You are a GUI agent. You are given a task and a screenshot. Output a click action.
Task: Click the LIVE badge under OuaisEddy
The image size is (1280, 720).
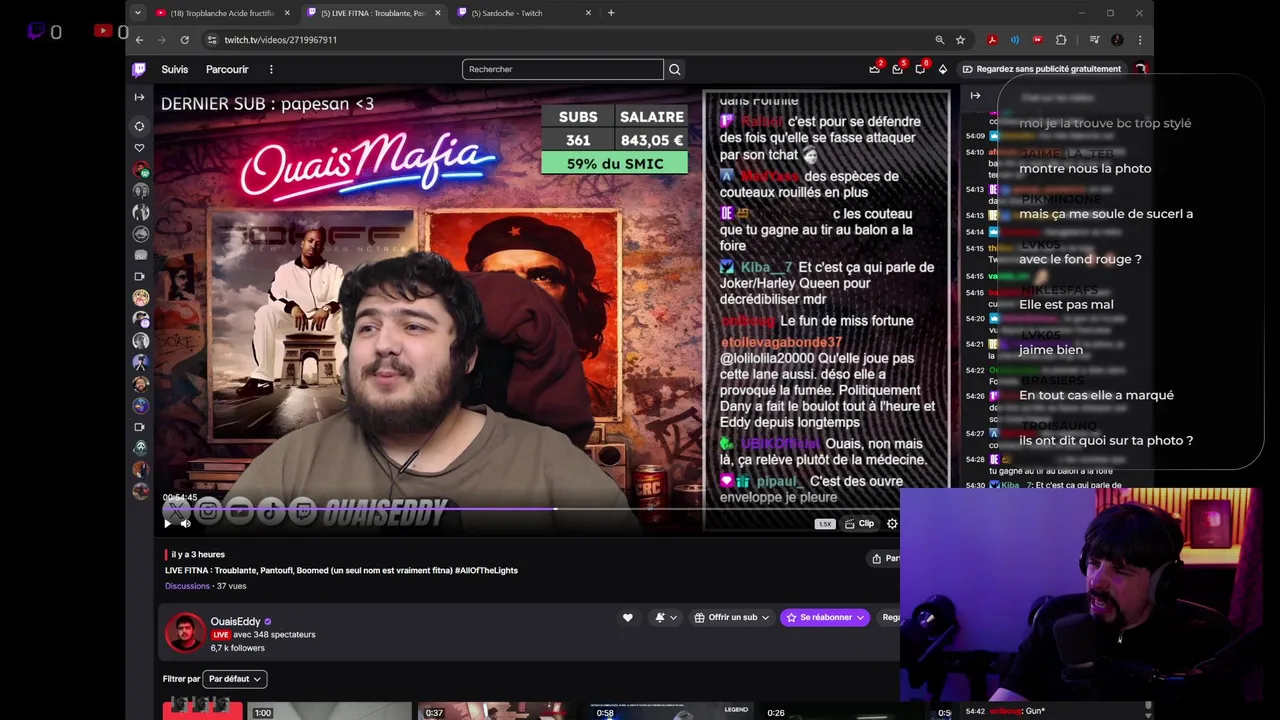[220, 635]
